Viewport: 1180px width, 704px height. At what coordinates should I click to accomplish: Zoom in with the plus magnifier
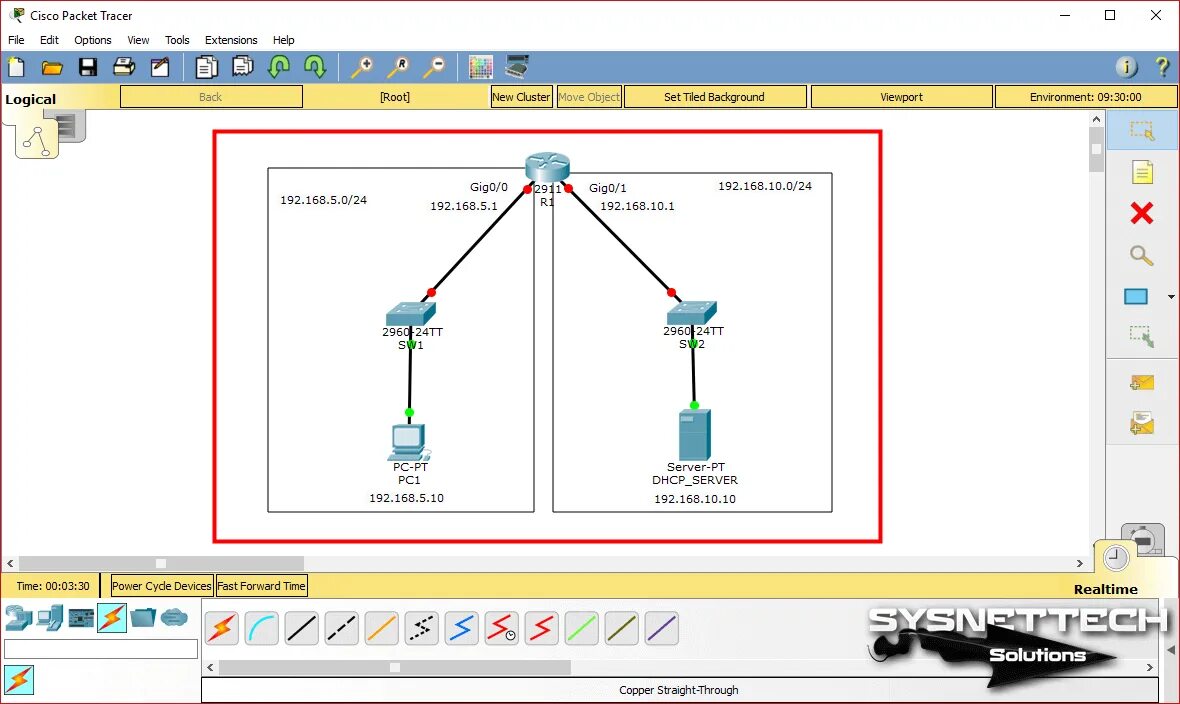(363, 67)
